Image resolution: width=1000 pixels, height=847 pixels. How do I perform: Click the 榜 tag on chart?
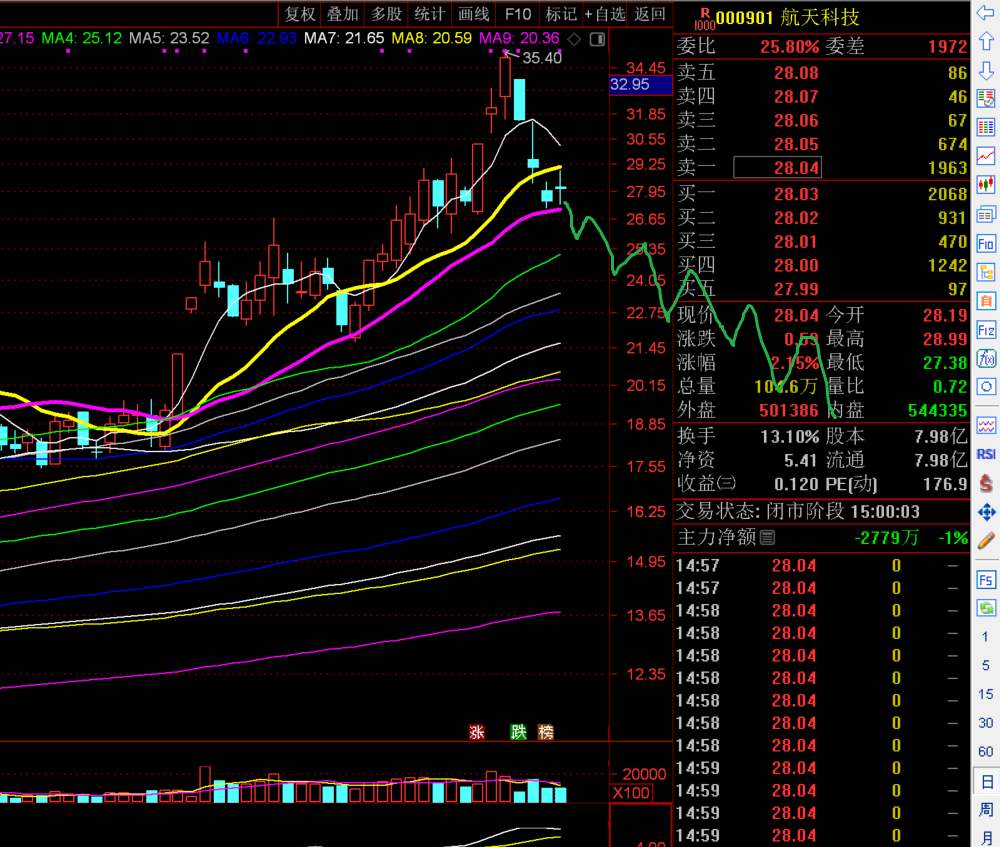point(546,732)
